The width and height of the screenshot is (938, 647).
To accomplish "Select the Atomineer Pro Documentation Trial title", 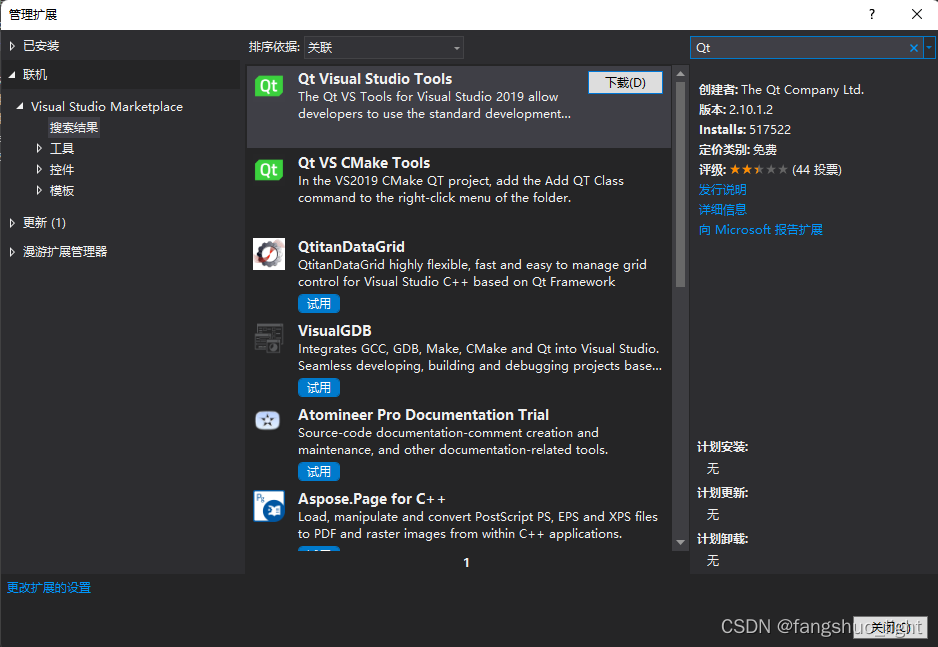I will coord(424,415).
